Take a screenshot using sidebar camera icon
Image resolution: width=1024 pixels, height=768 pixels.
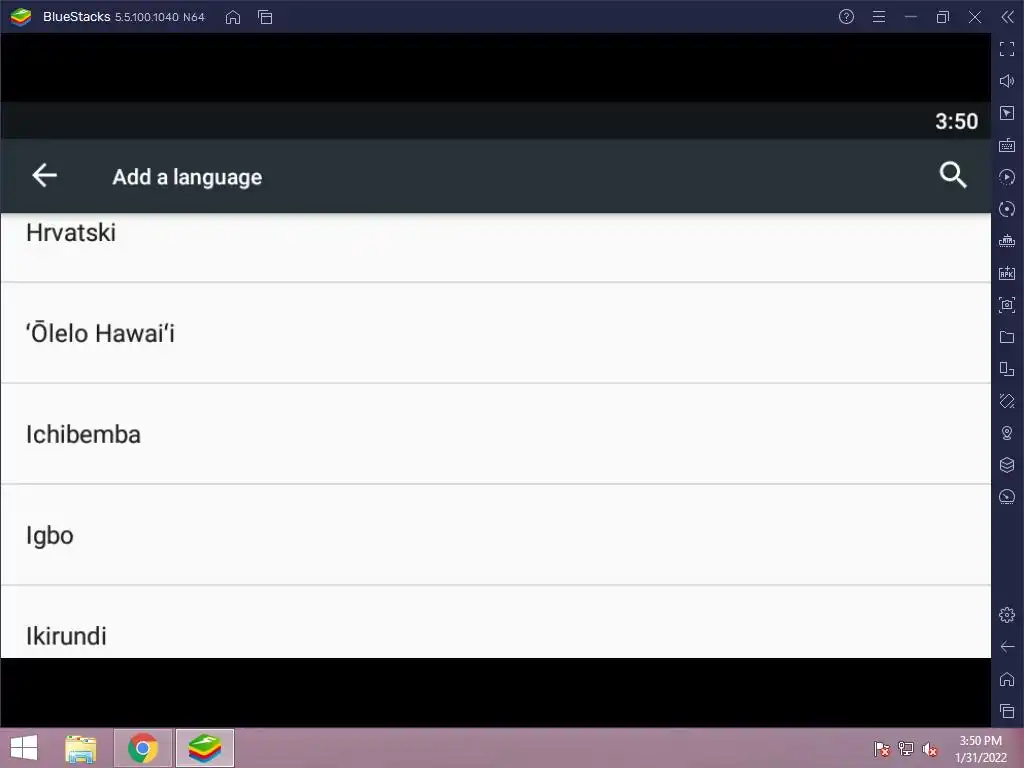pos(1007,305)
